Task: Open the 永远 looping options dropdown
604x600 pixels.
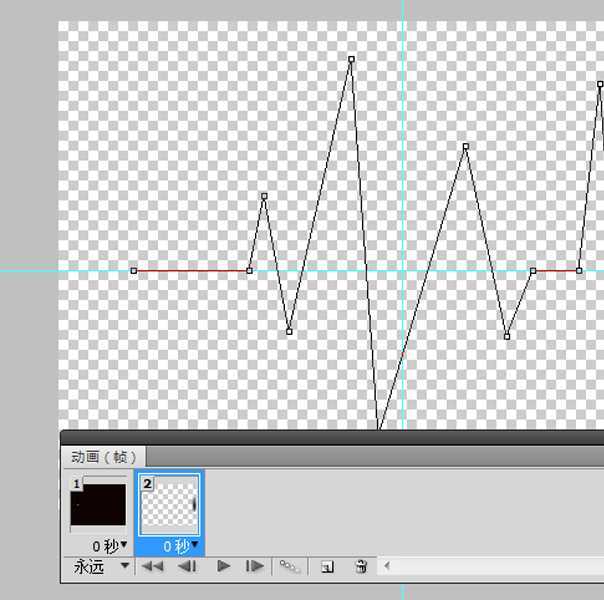Action: (125, 566)
